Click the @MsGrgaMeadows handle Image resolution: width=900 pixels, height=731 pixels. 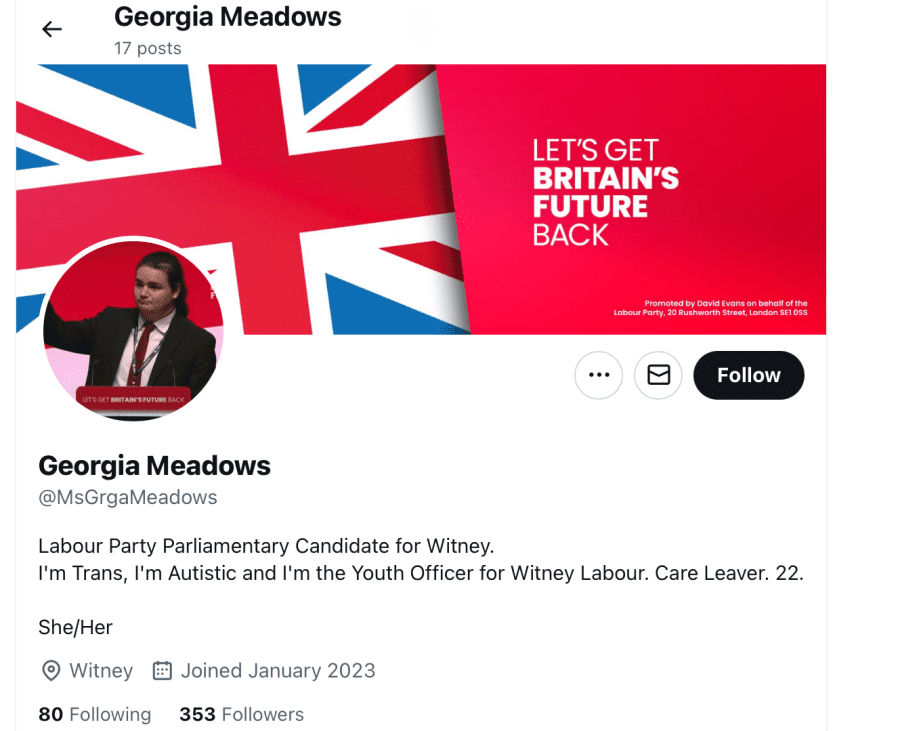pos(127,497)
